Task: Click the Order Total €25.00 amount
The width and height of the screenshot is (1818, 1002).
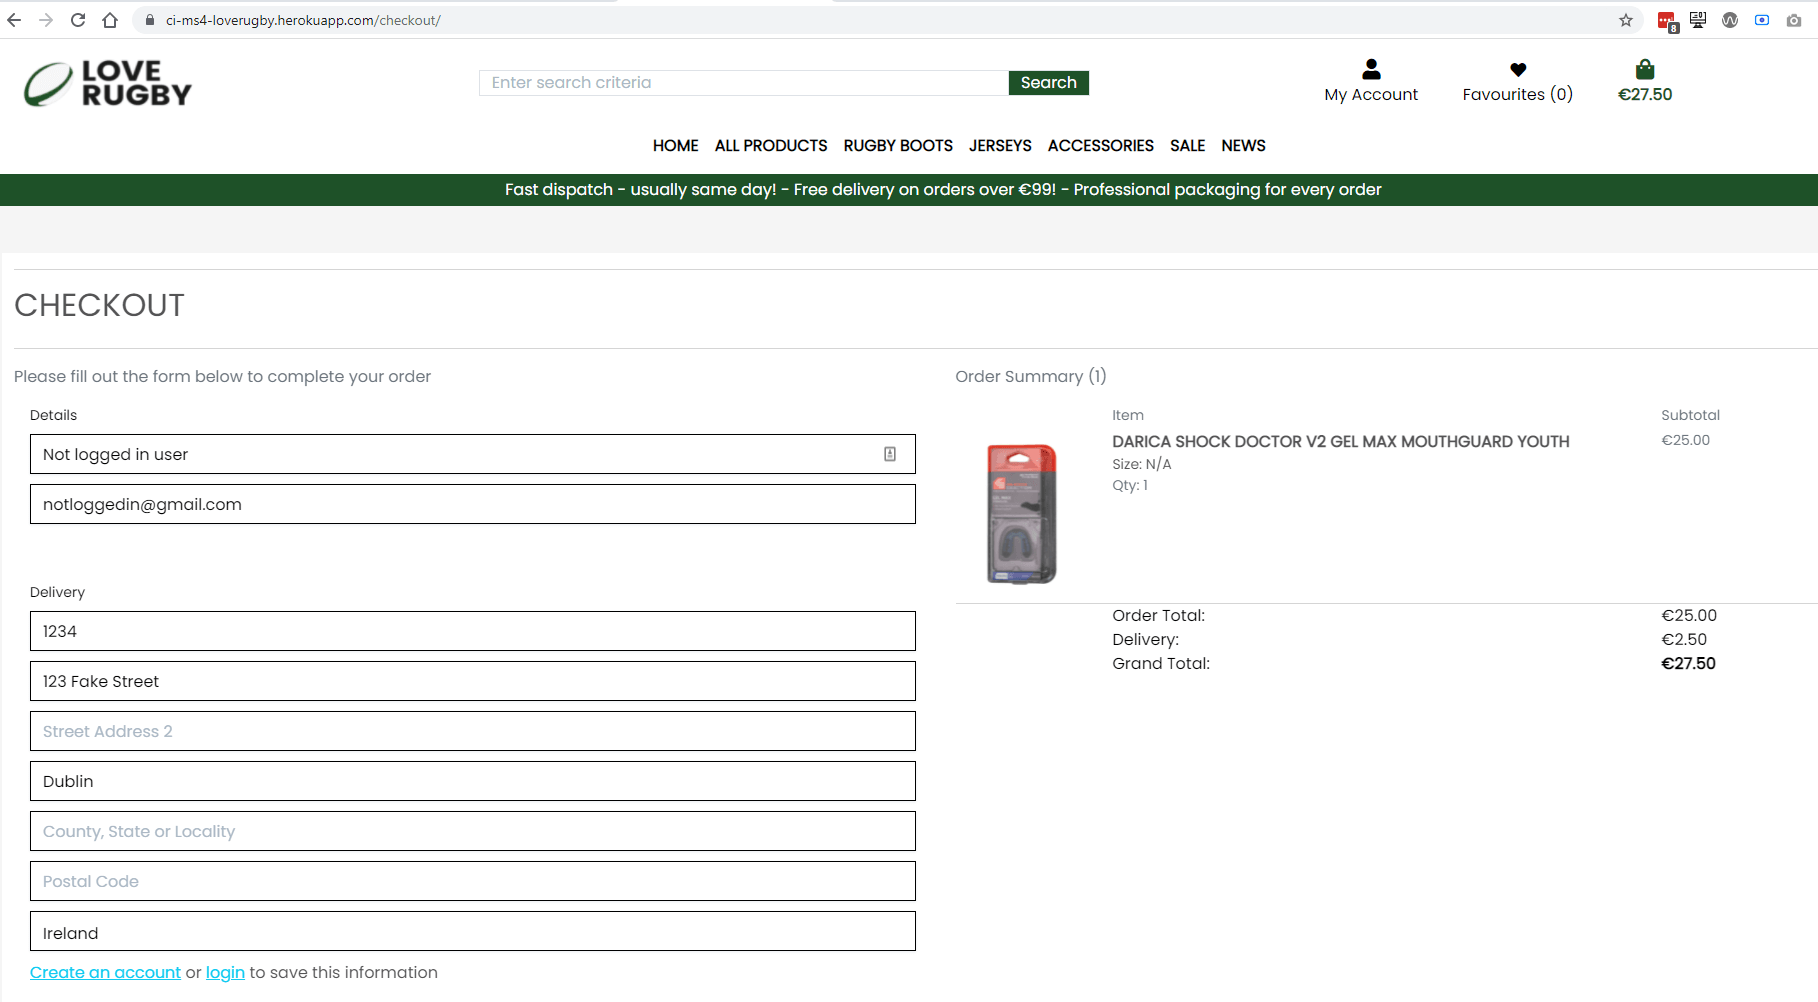Action: tap(1689, 615)
